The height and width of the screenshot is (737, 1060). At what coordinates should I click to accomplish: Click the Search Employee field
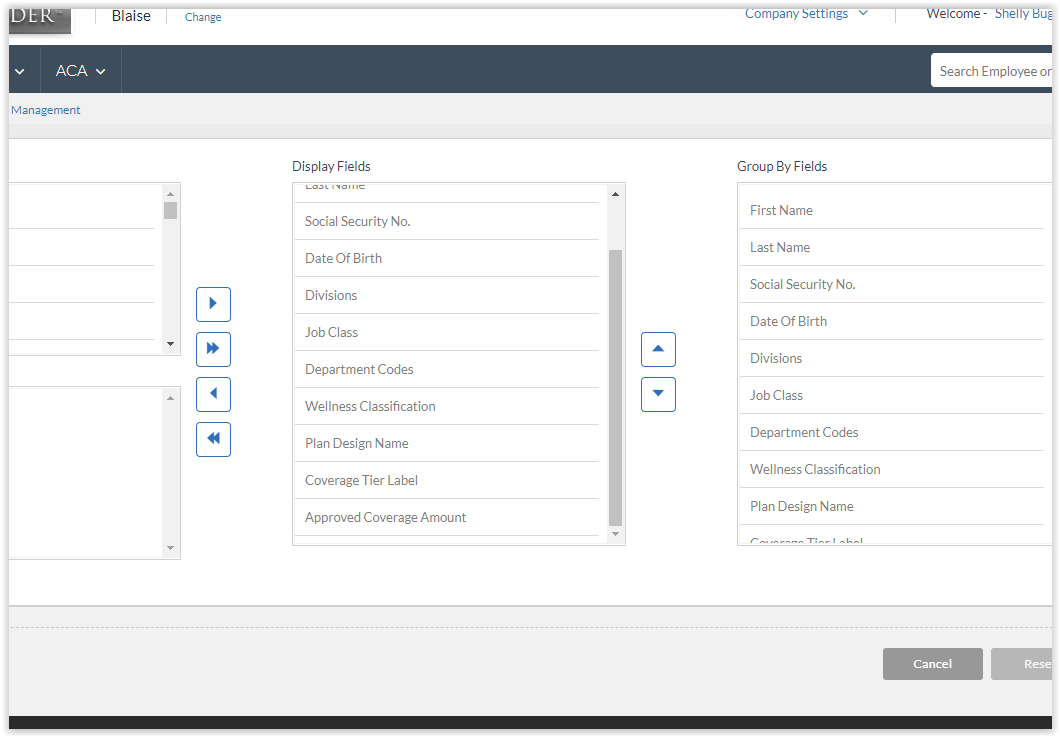[995, 70]
